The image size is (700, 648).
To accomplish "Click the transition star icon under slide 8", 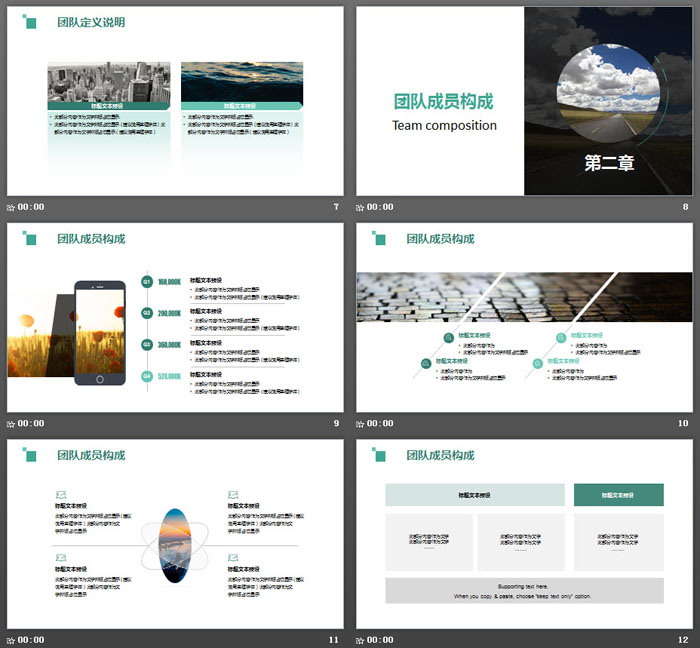I will tap(360, 207).
